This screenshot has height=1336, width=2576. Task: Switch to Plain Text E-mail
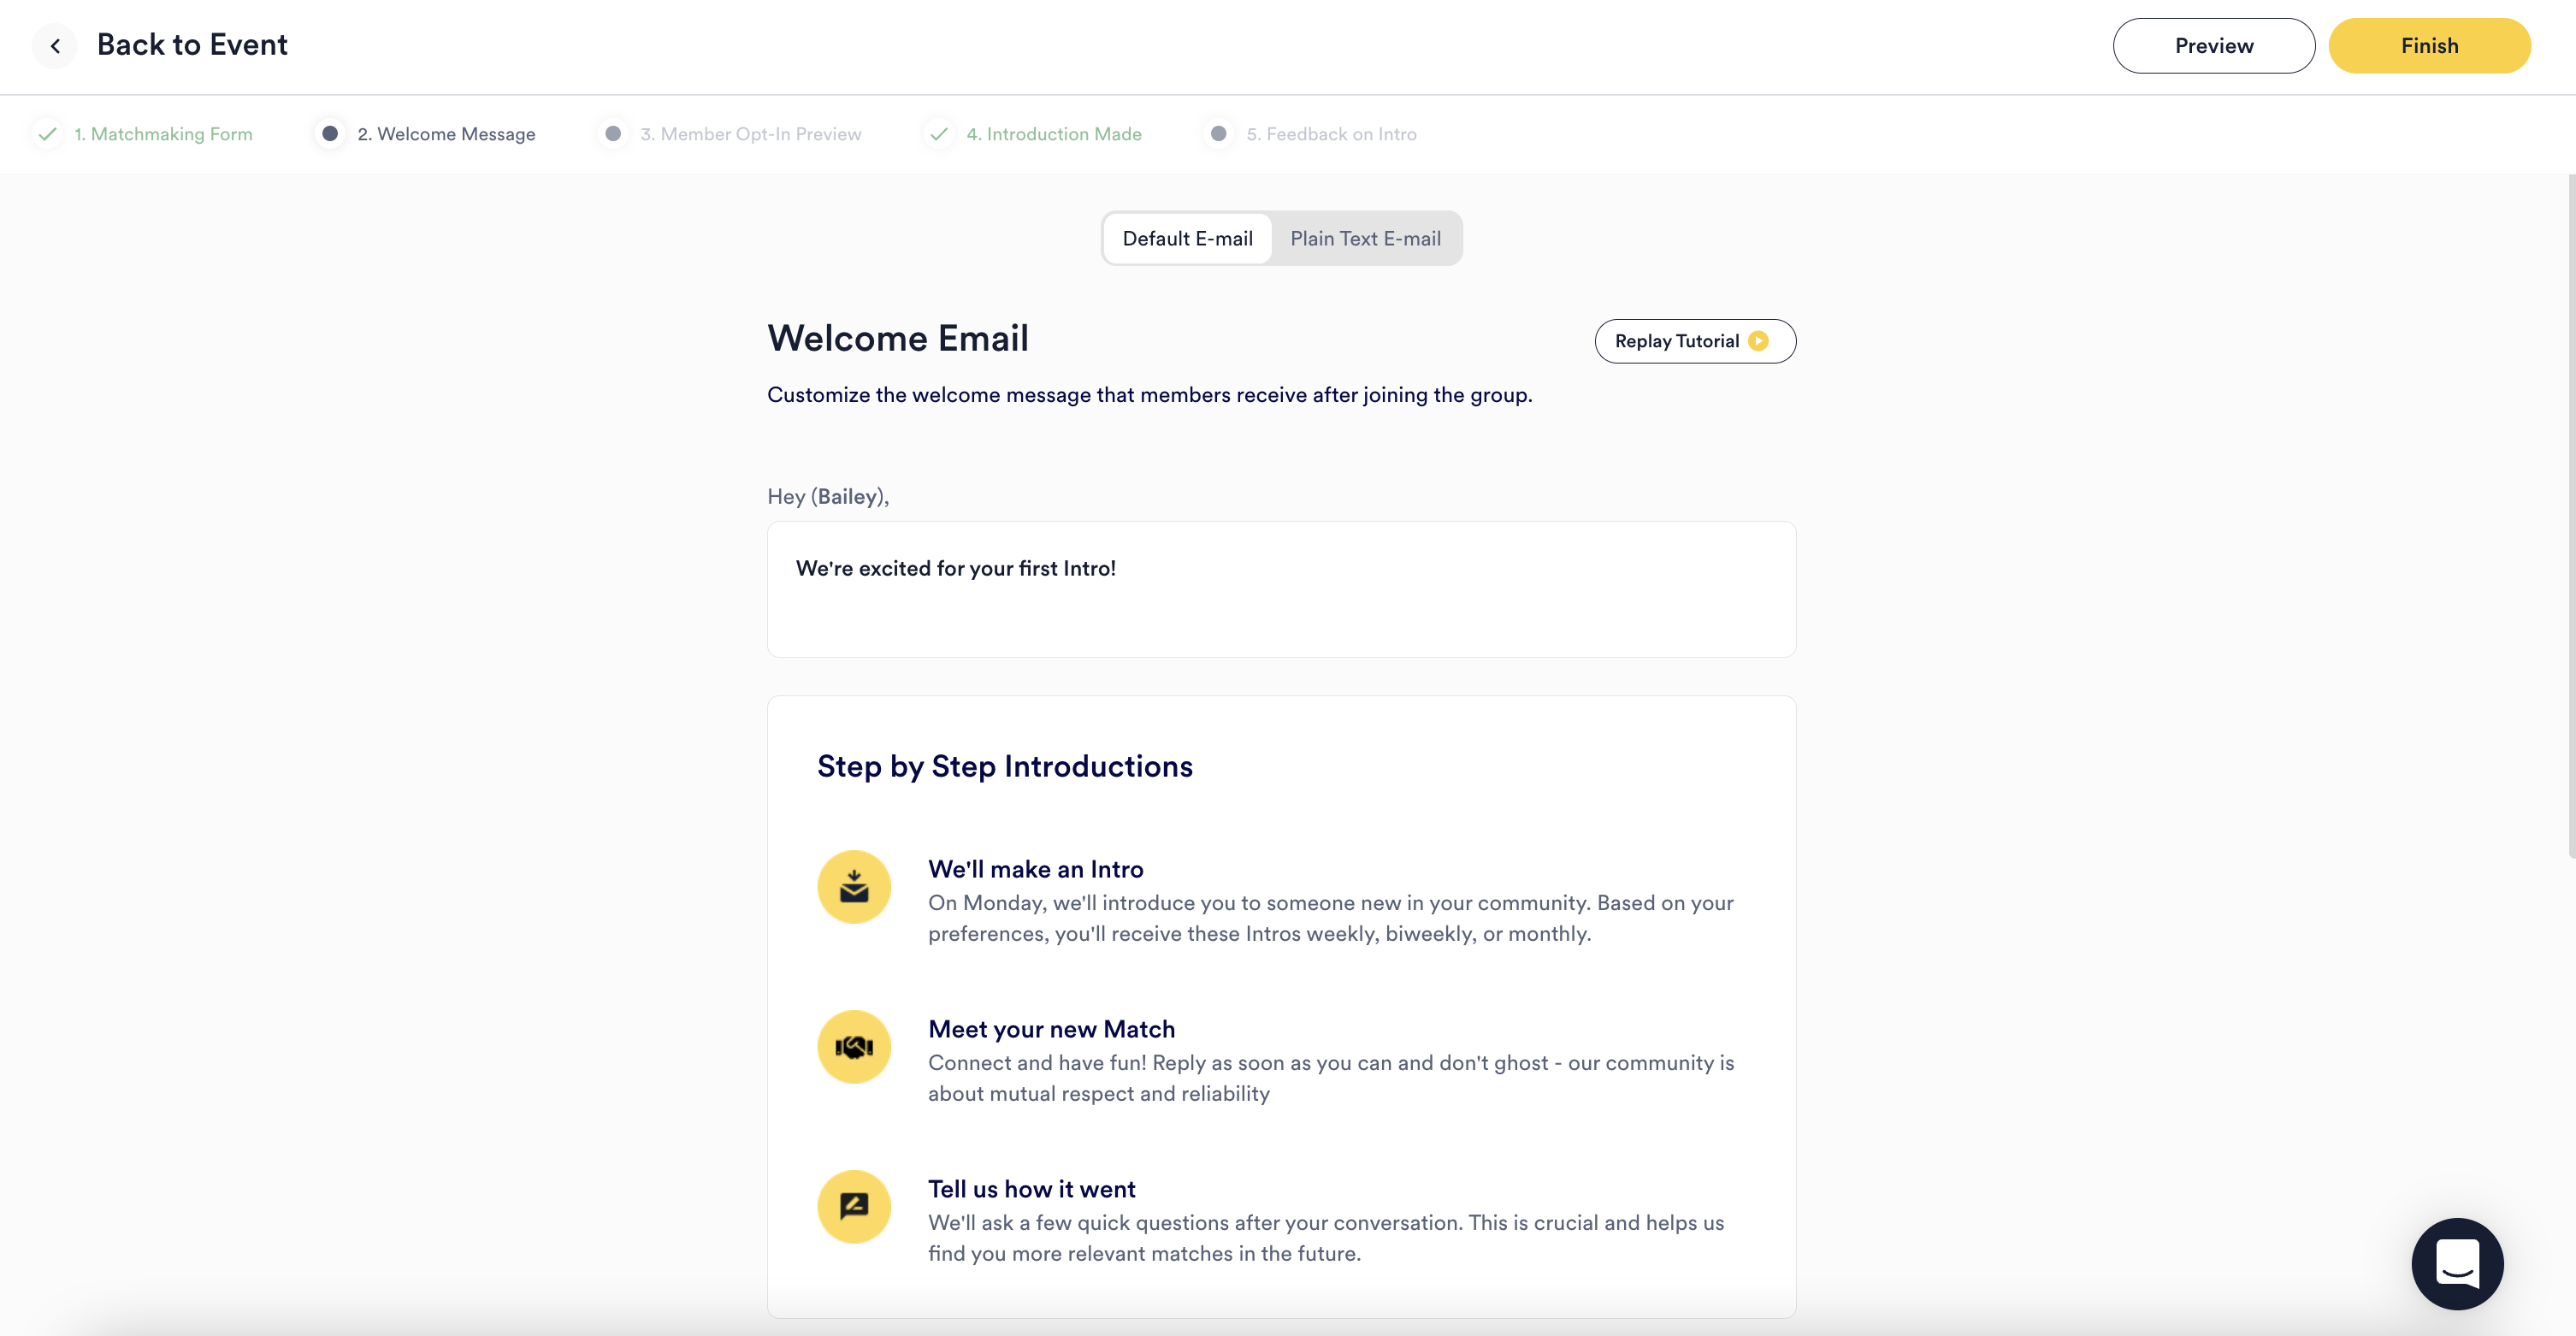coord(1365,239)
